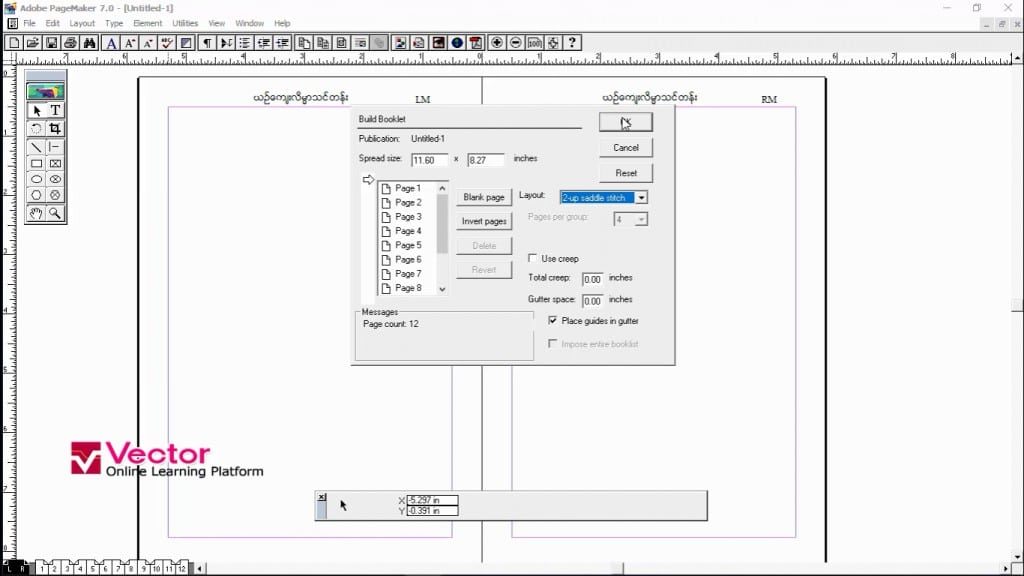This screenshot has width=1024, height=576.
Task: Open the Utilities menu
Action: tap(185, 23)
